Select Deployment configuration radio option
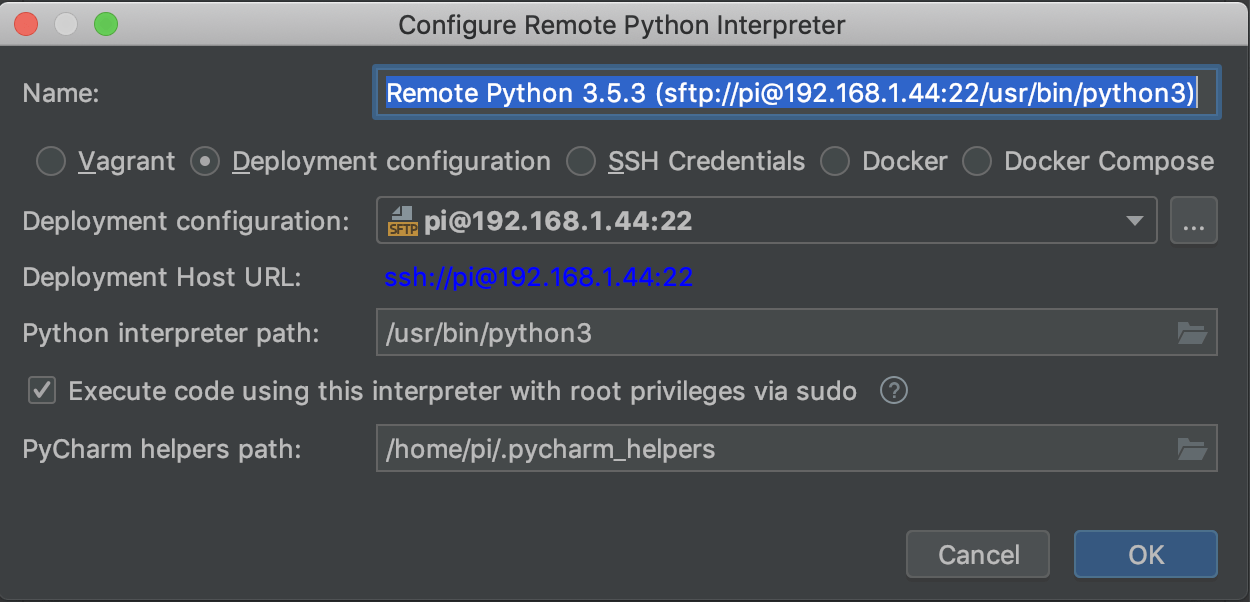Screen dimensions: 1250x602 coord(205,161)
